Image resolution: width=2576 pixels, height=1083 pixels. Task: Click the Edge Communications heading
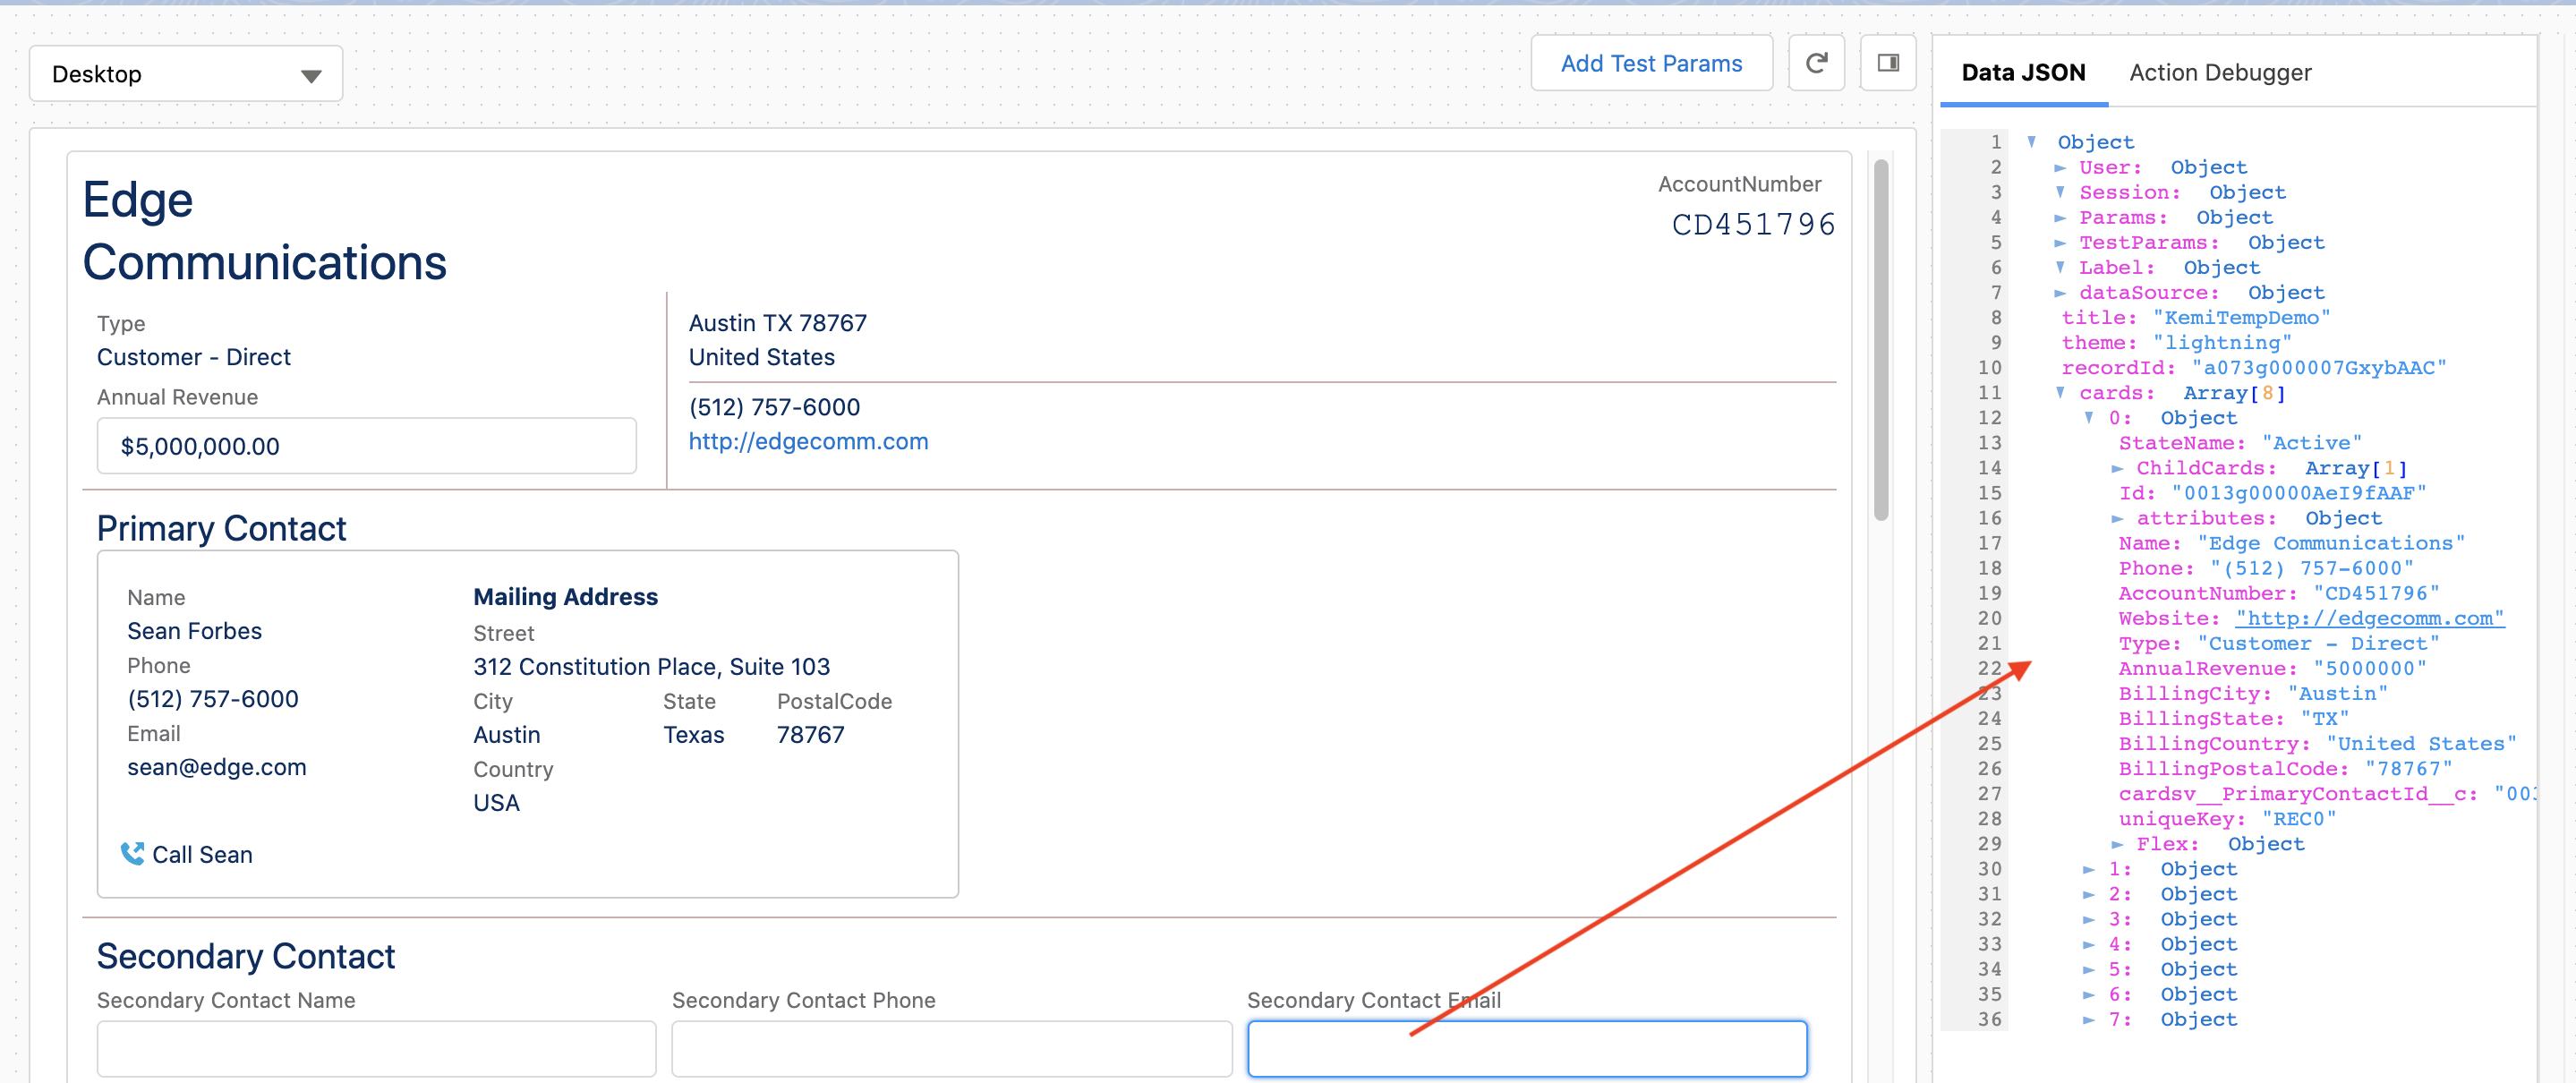pos(265,231)
